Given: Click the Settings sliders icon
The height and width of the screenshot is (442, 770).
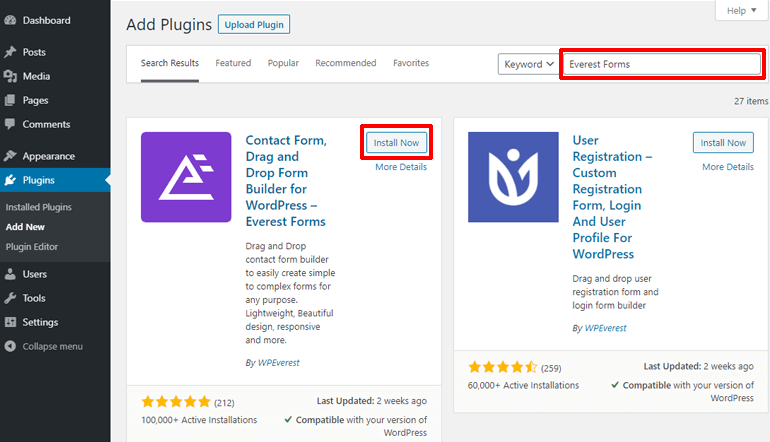Looking at the screenshot, I should [x=10, y=322].
